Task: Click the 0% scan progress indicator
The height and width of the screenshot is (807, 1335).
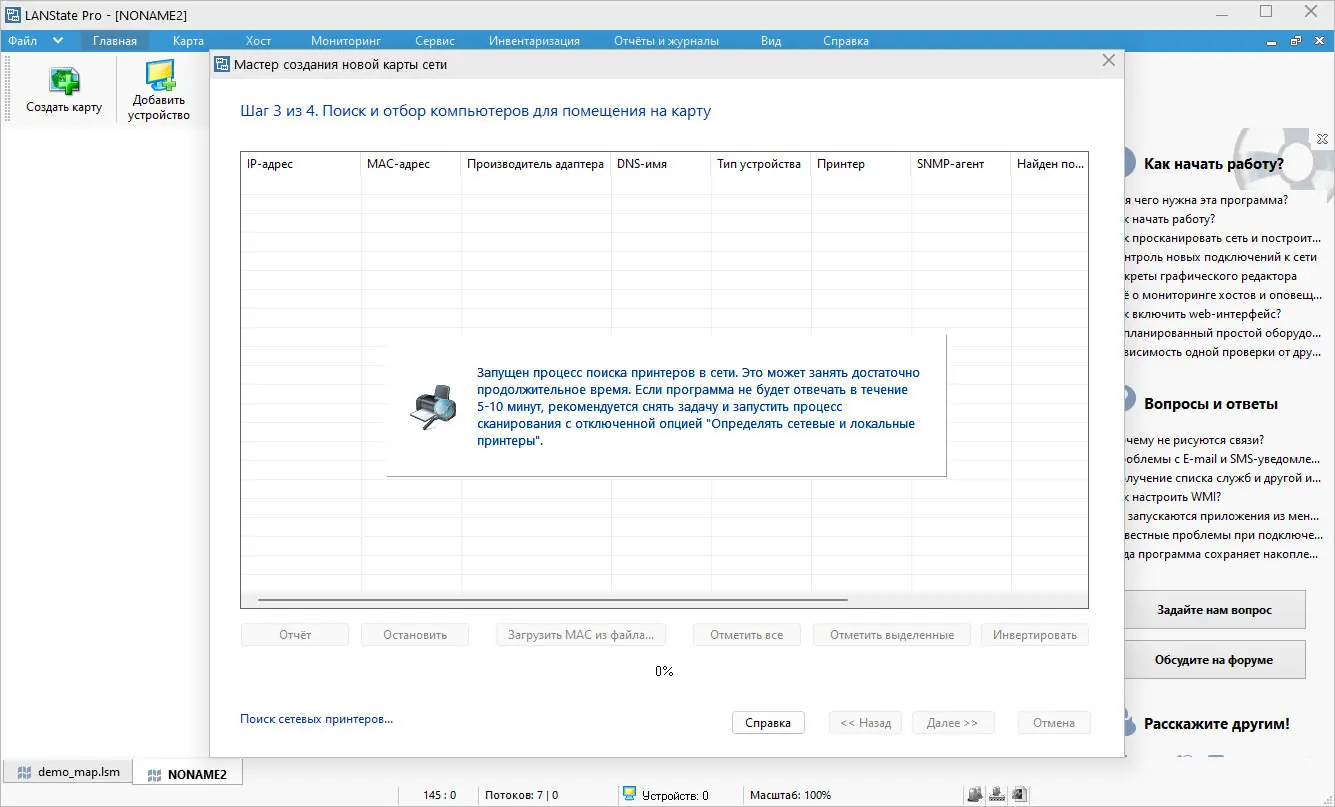Action: point(664,671)
